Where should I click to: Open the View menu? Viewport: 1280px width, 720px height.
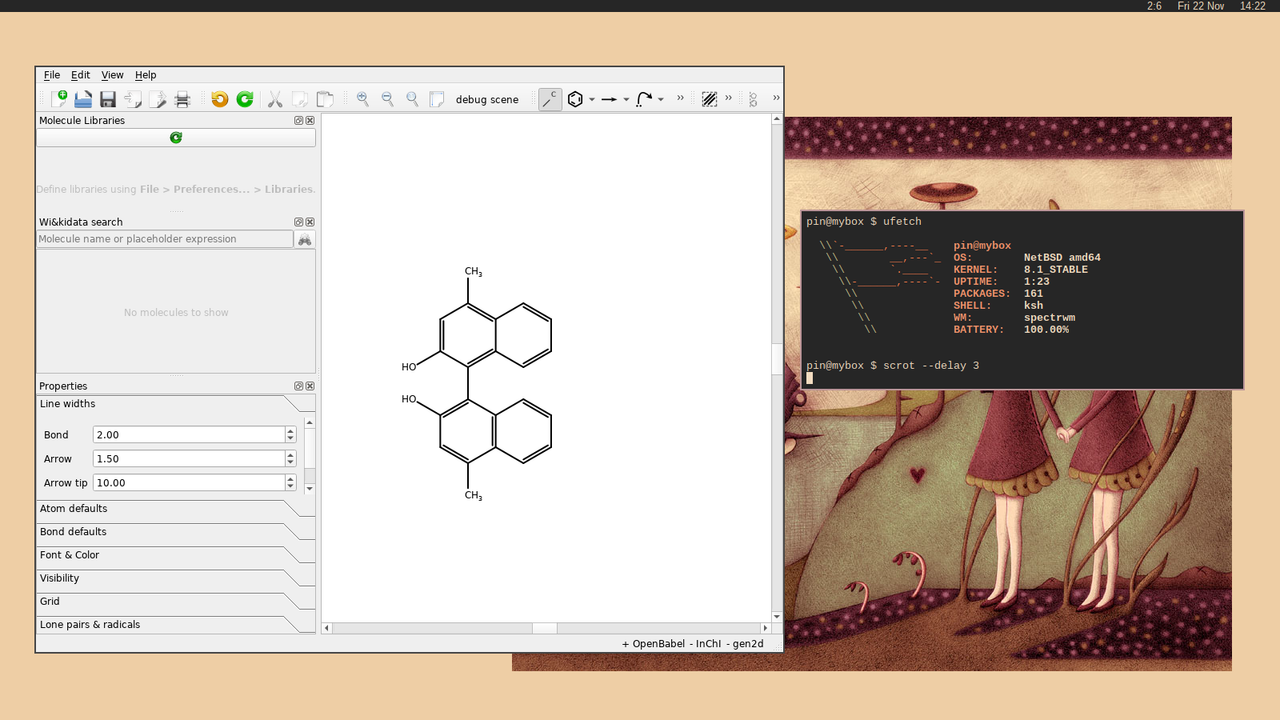112,75
